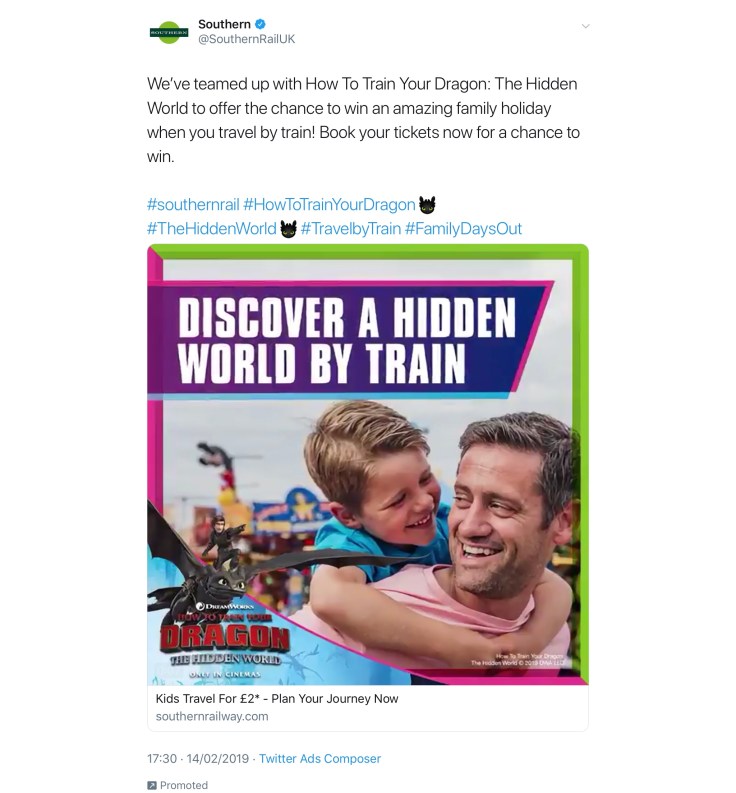736x793 pixels.
Task: Open the #TravelbyTrain hashtag
Action: click(x=351, y=229)
